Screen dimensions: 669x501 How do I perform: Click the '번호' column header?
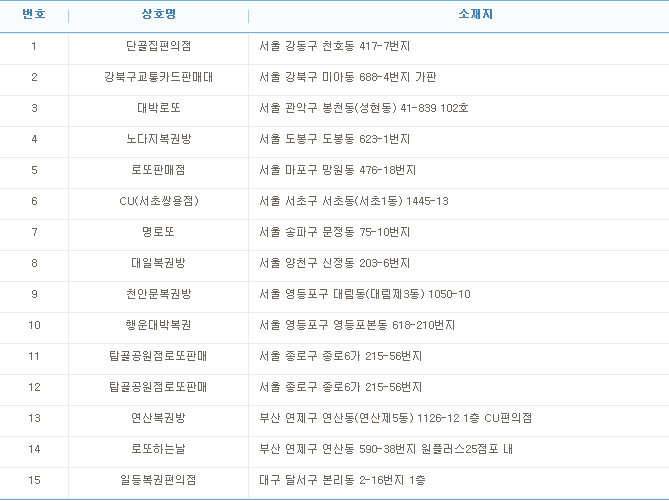click(x=34, y=14)
